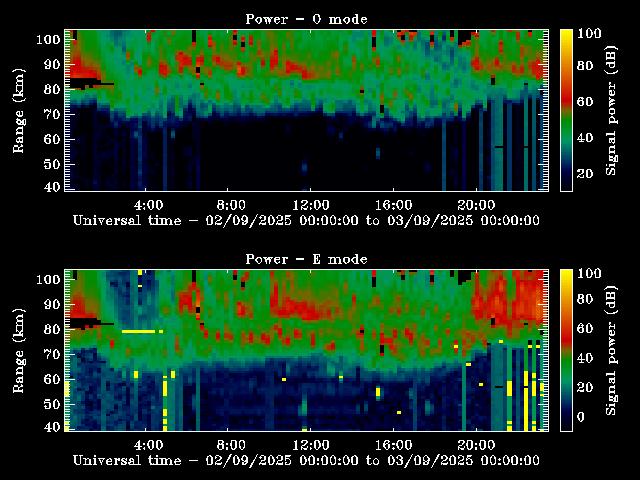This screenshot has height=480, width=640.
Task: Click the 20 value on E mode colorbar scale
Action: pos(587,388)
